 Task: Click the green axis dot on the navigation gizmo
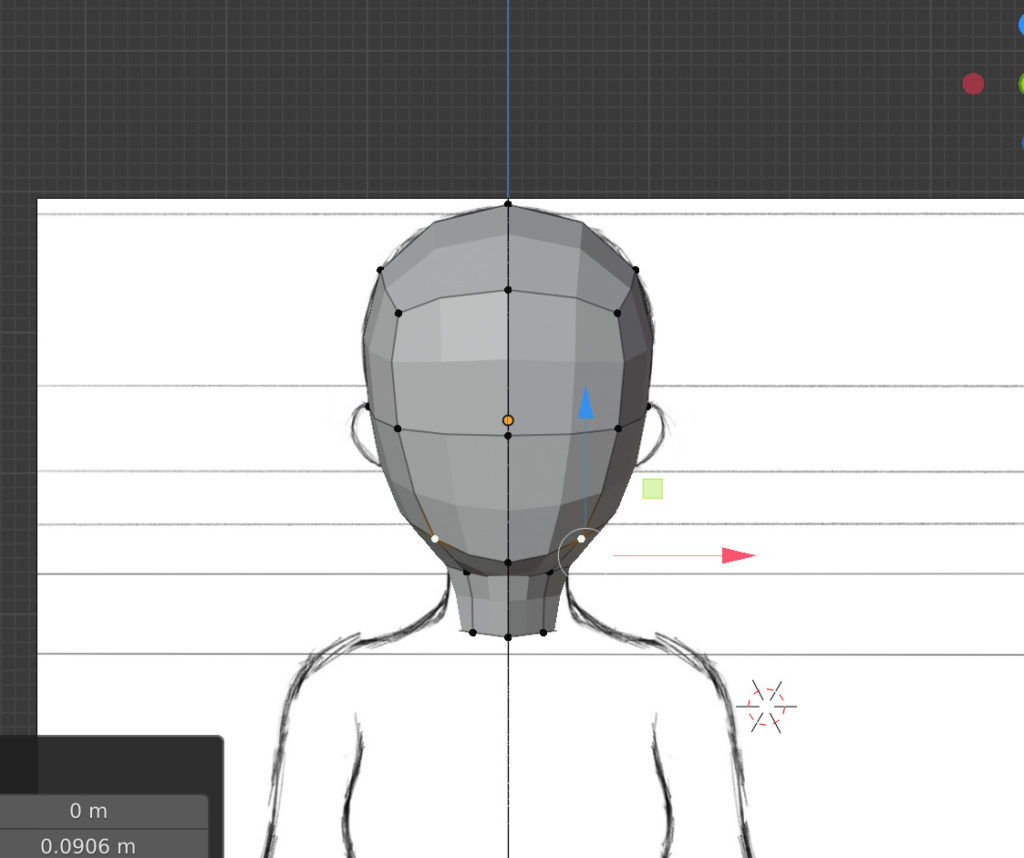tap(1019, 84)
